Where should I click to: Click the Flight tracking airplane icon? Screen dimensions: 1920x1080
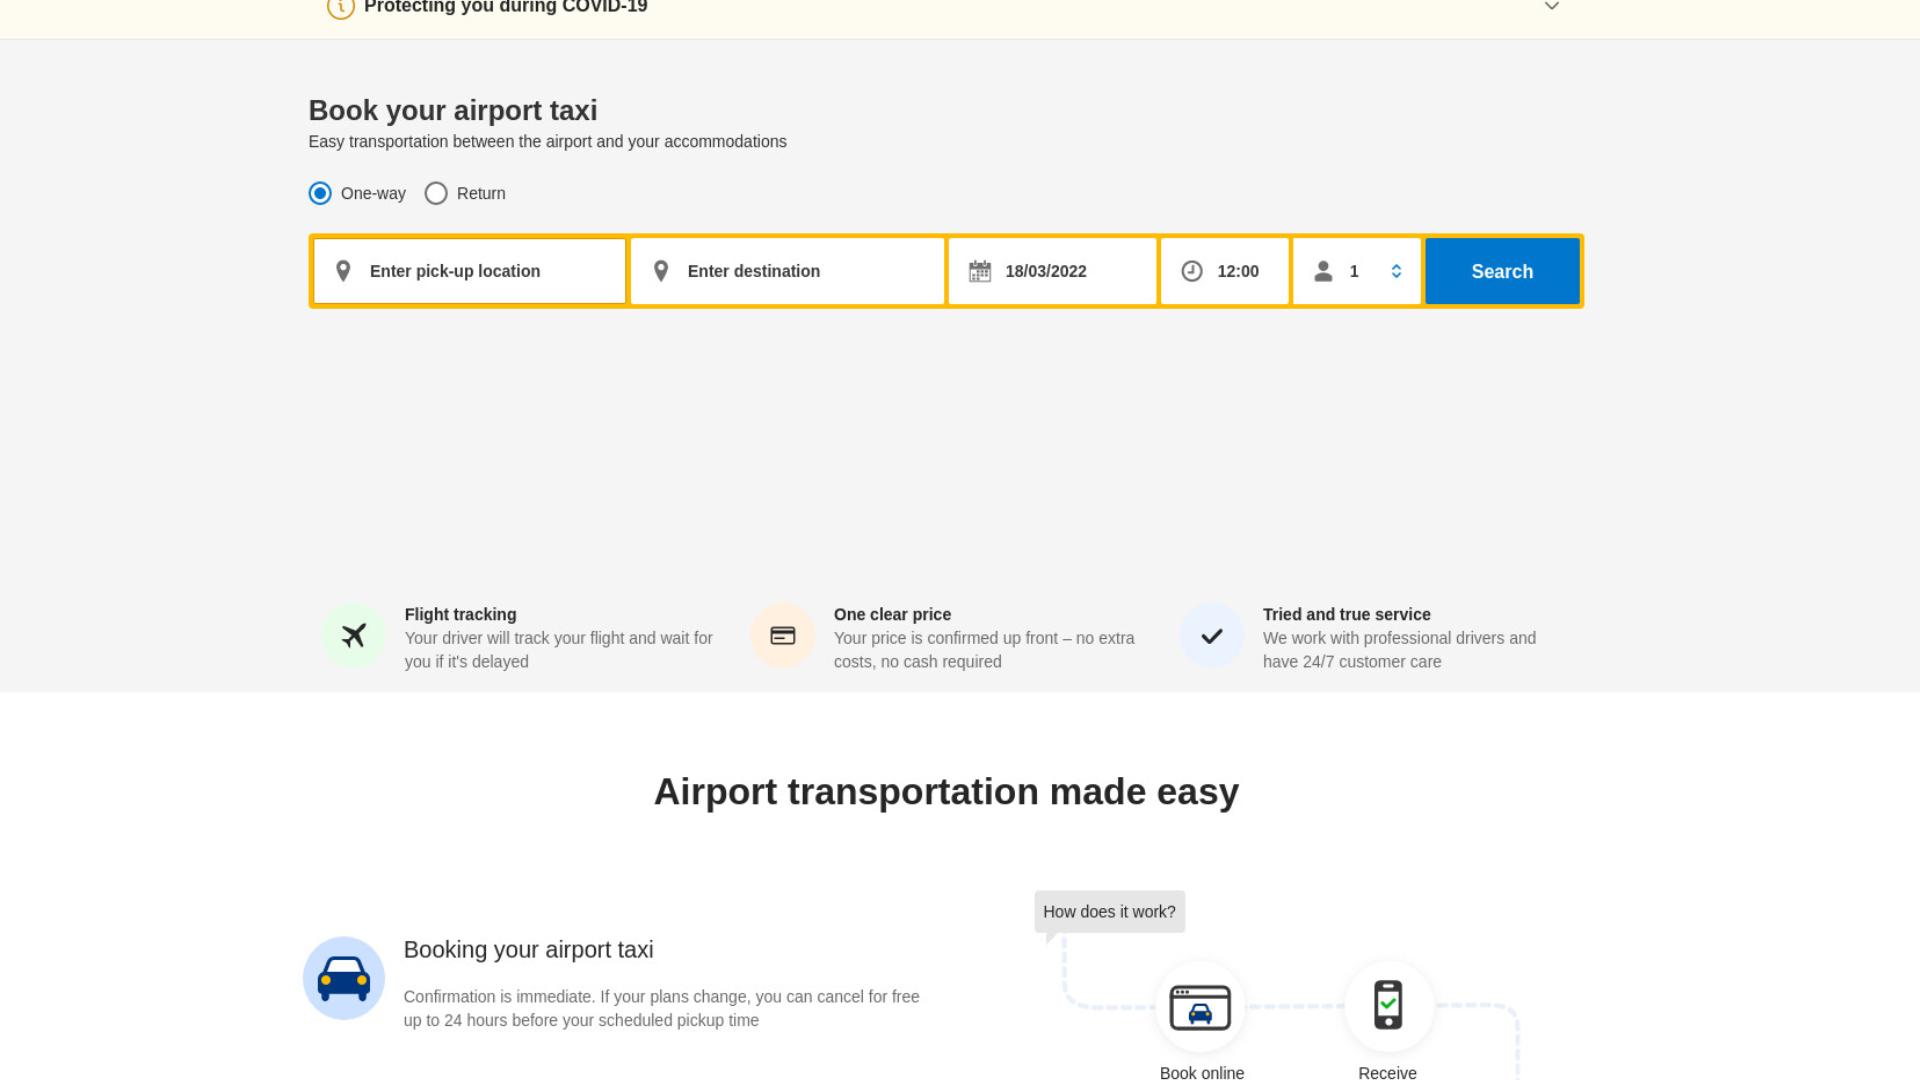pos(353,636)
